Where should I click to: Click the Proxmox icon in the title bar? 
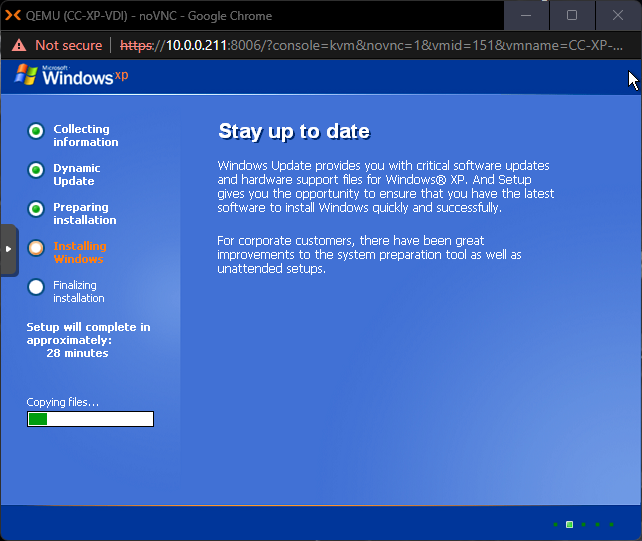click(13, 16)
